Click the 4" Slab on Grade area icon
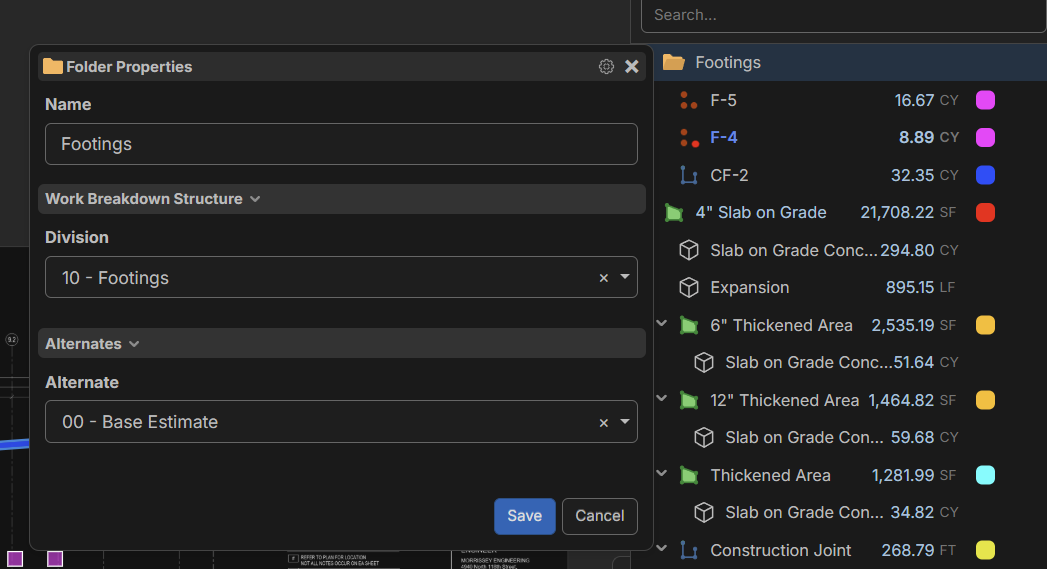 pos(673,213)
